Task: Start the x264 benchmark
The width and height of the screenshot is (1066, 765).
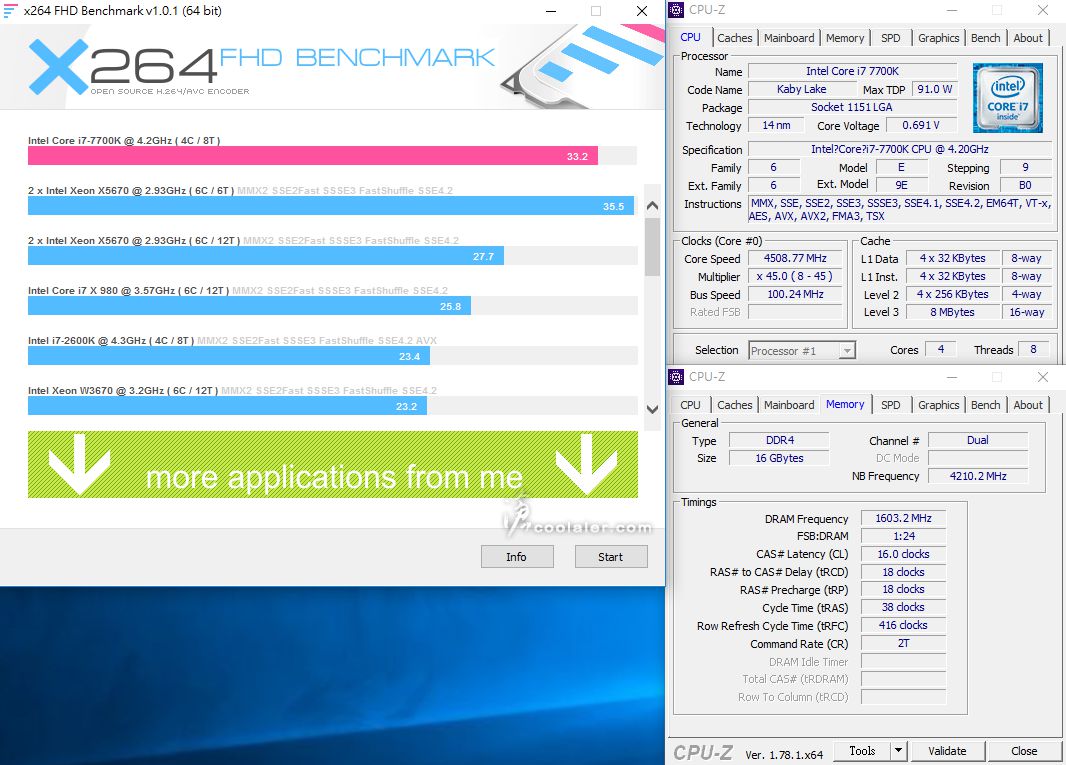Action: pos(611,557)
